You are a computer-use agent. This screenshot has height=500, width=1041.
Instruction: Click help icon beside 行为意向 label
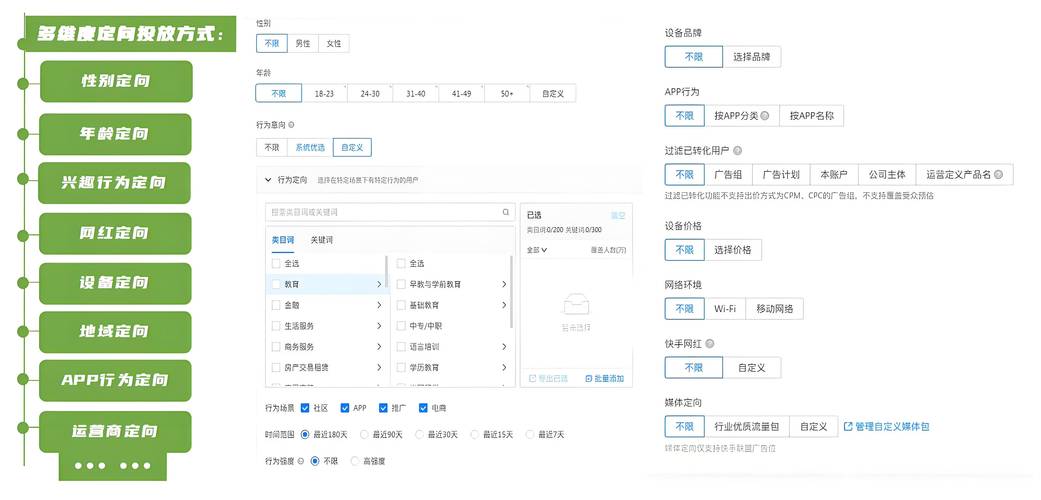(x=292, y=126)
